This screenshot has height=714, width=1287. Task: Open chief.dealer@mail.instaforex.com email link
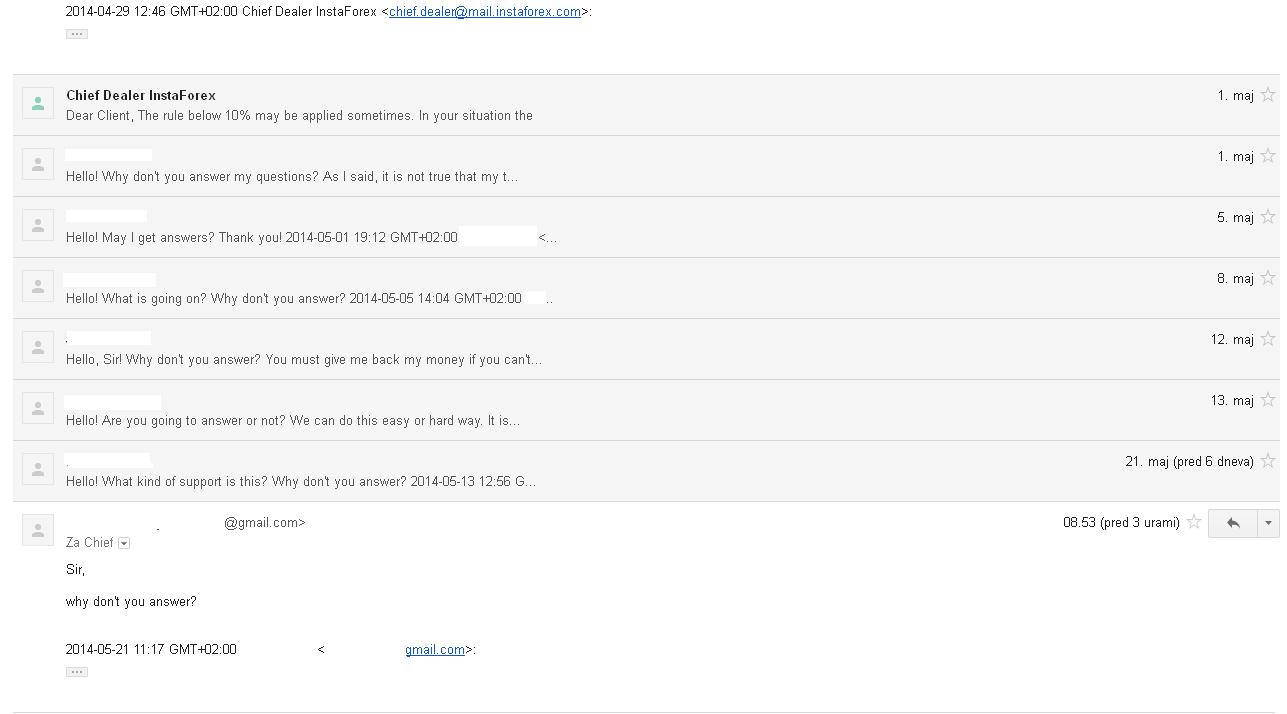click(x=484, y=12)
